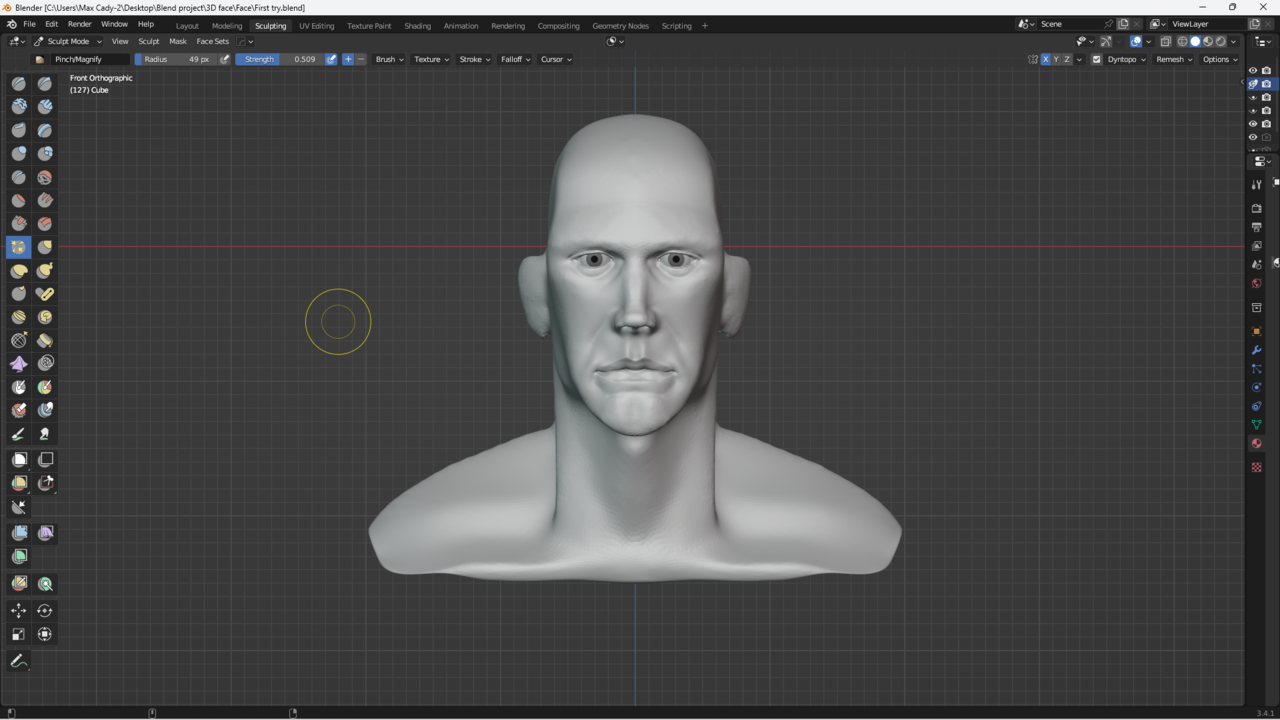Viewport: 1280px width, 720px height.
Task: Open World properties tab
Action: [1257, 283]
